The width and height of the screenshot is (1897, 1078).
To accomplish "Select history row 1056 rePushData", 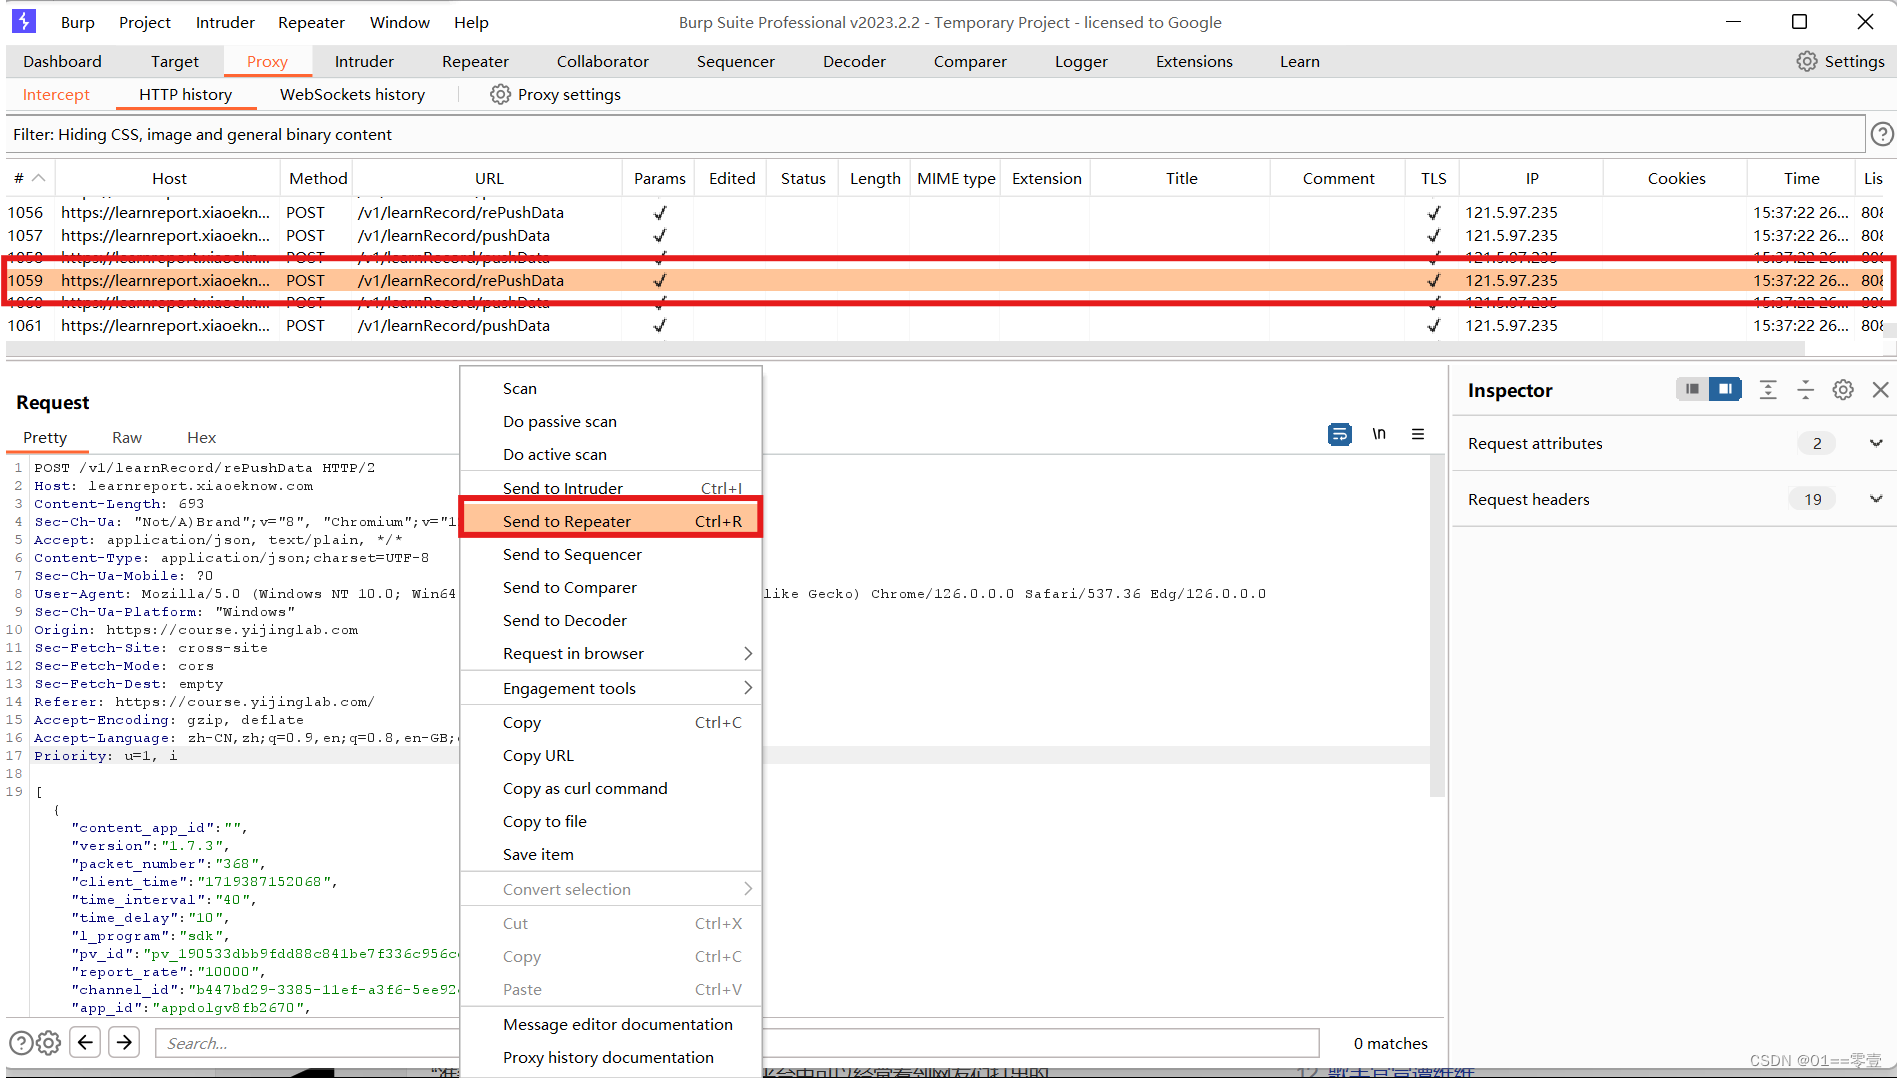I will pyautogui.click(x=945, y=212).
